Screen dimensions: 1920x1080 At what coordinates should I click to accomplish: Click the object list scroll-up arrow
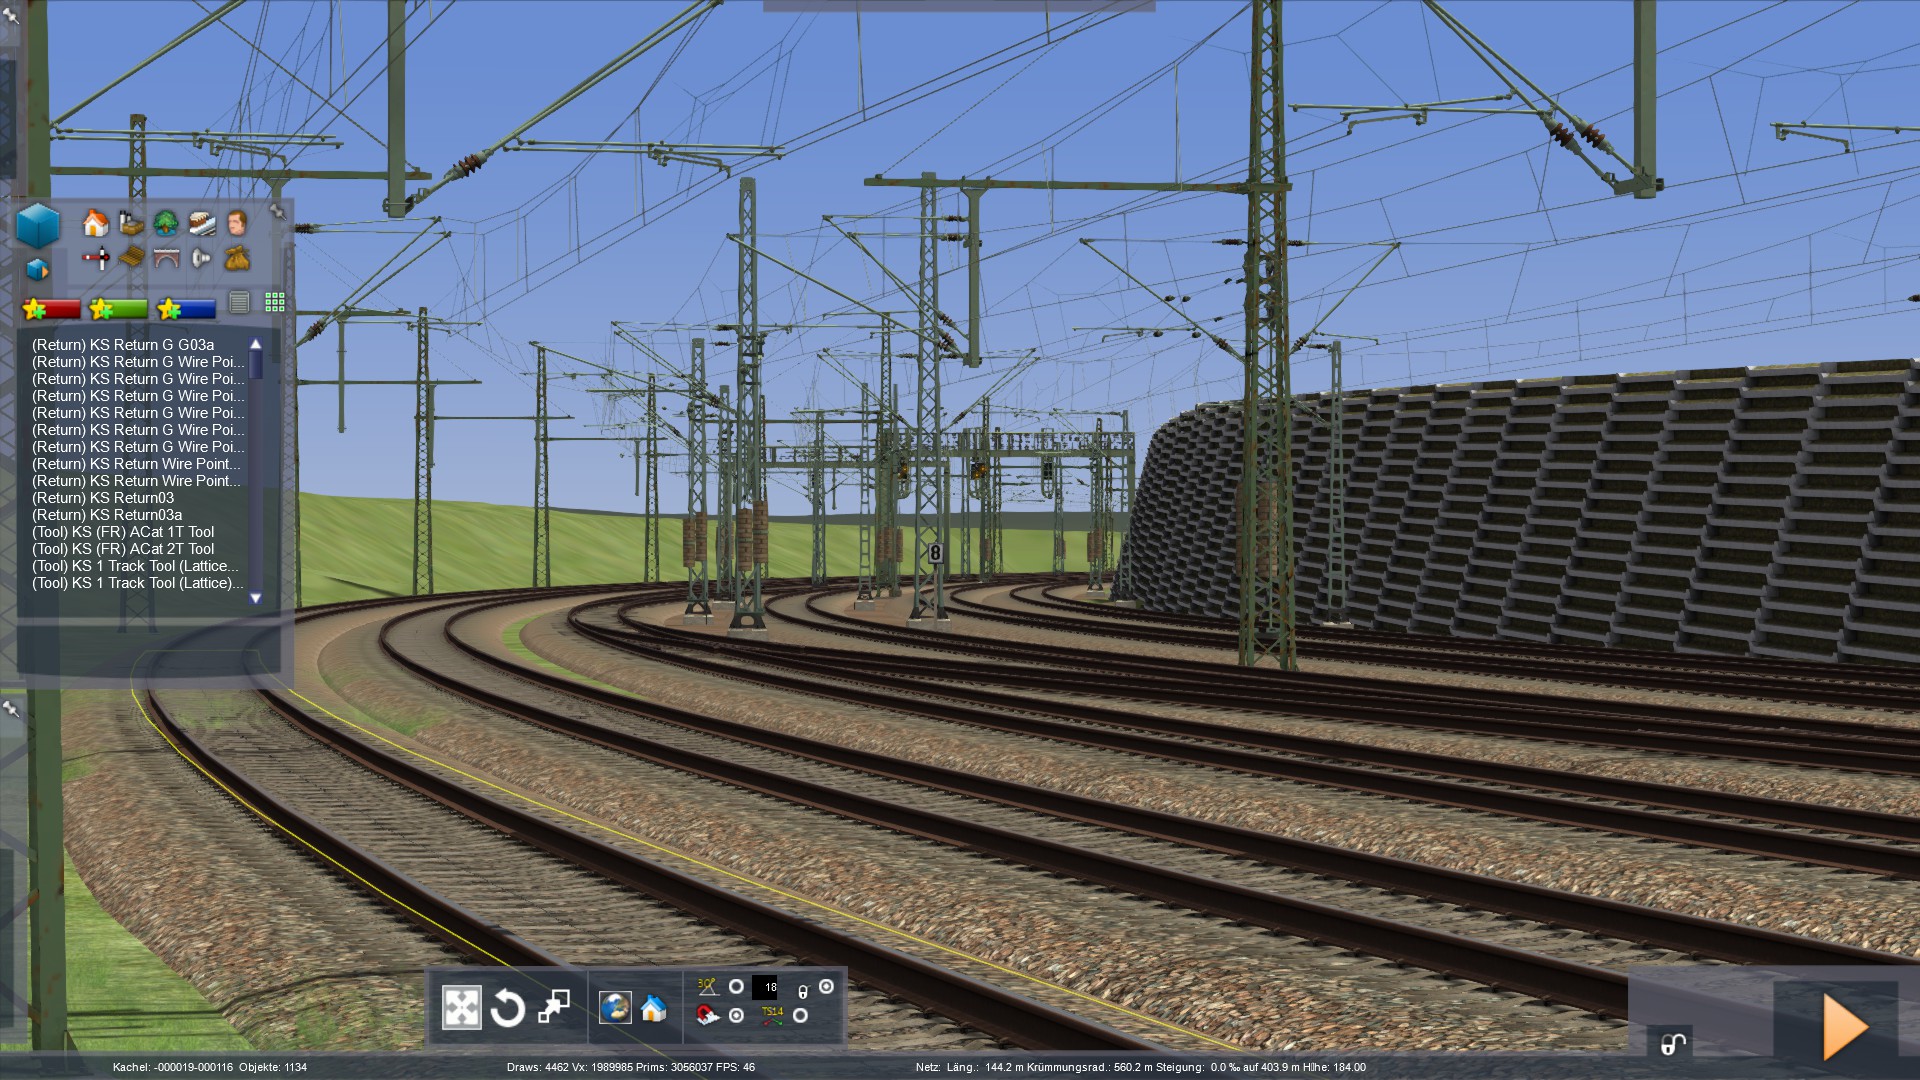pyautogui.click(x=255, y=344)
